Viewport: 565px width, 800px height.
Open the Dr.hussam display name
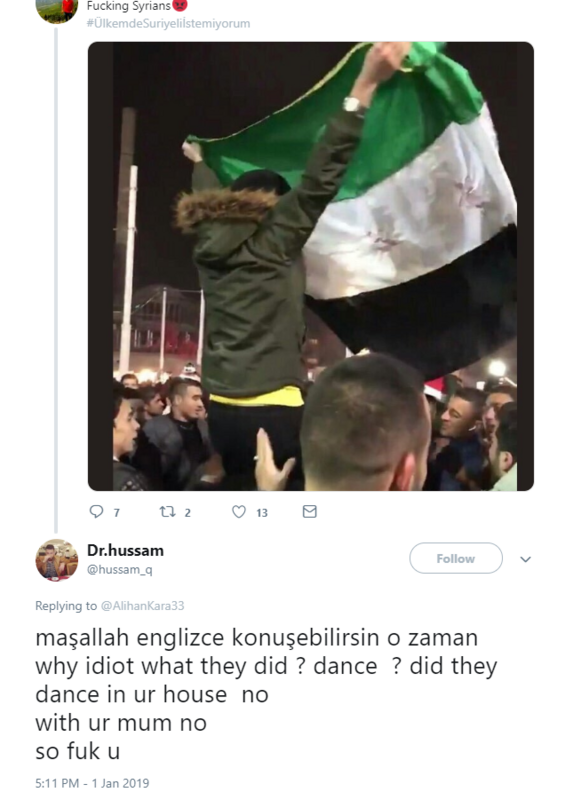point(126,551)
